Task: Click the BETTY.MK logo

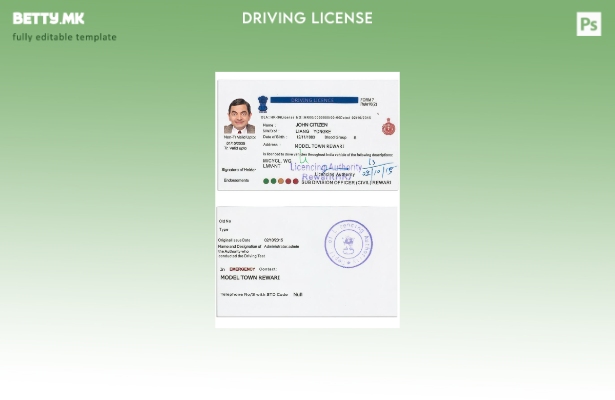Action: [48, 18]
